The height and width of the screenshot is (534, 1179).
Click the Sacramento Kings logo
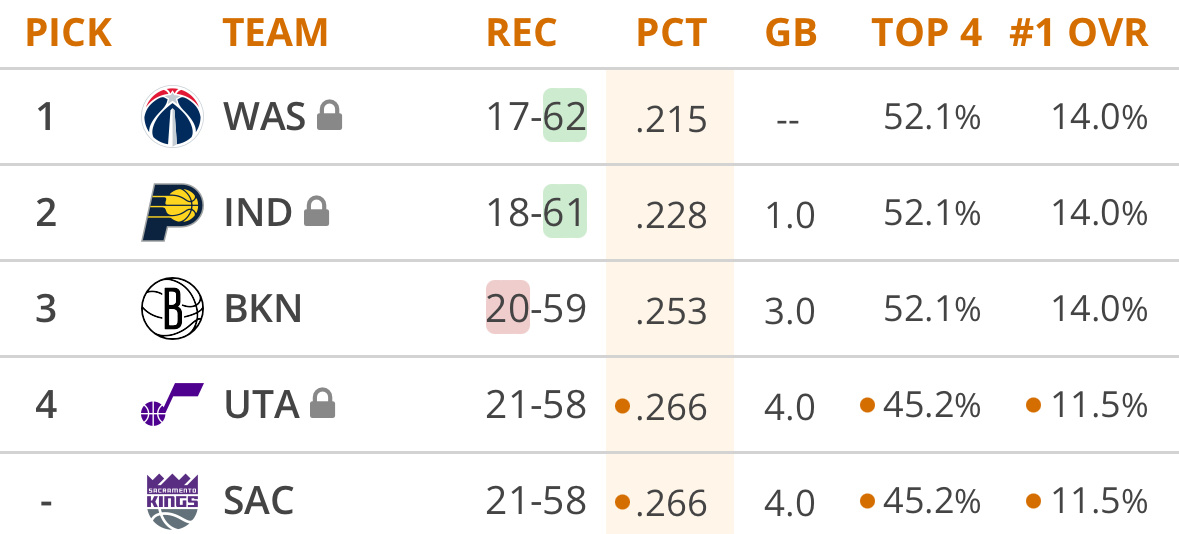point(172,499)
